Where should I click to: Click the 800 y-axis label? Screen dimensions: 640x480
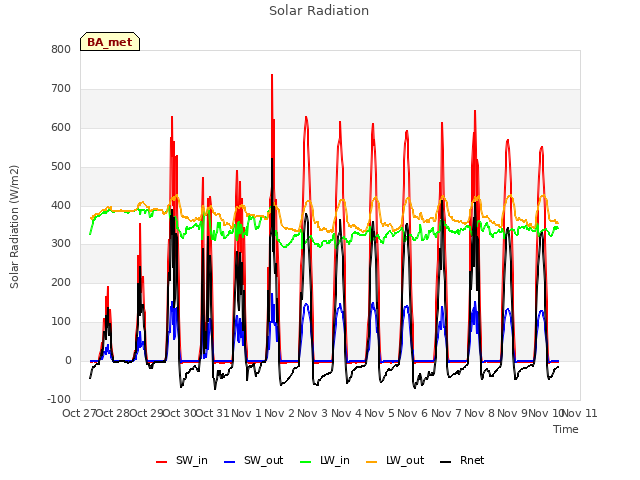click(61, 49)
